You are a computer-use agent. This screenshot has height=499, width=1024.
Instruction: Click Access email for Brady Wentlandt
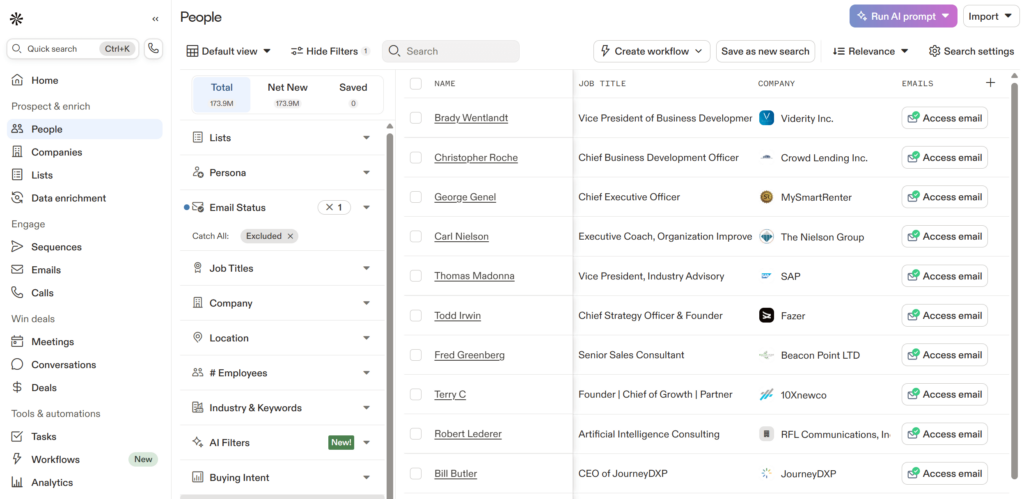(x=944, y=118)
